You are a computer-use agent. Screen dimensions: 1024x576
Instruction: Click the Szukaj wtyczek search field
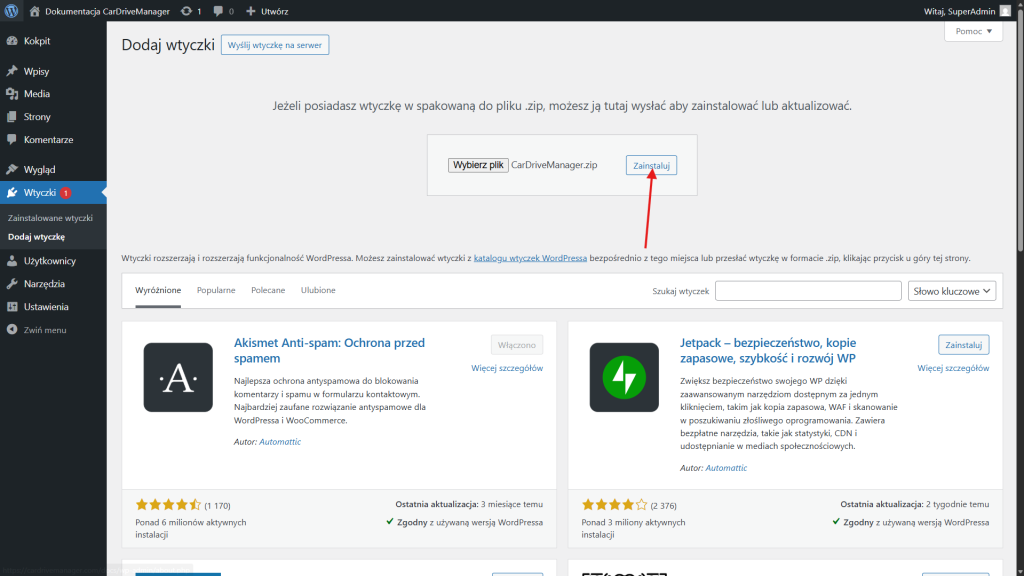coord(808,291)
